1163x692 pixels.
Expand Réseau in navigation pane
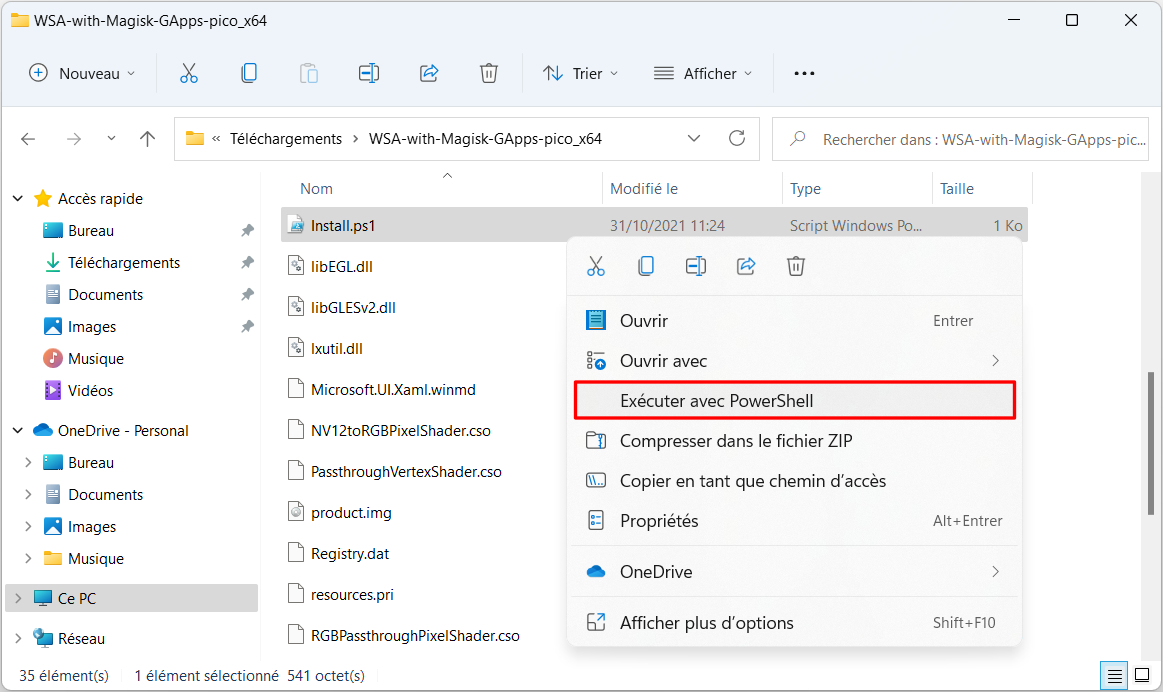click(18, 639)
